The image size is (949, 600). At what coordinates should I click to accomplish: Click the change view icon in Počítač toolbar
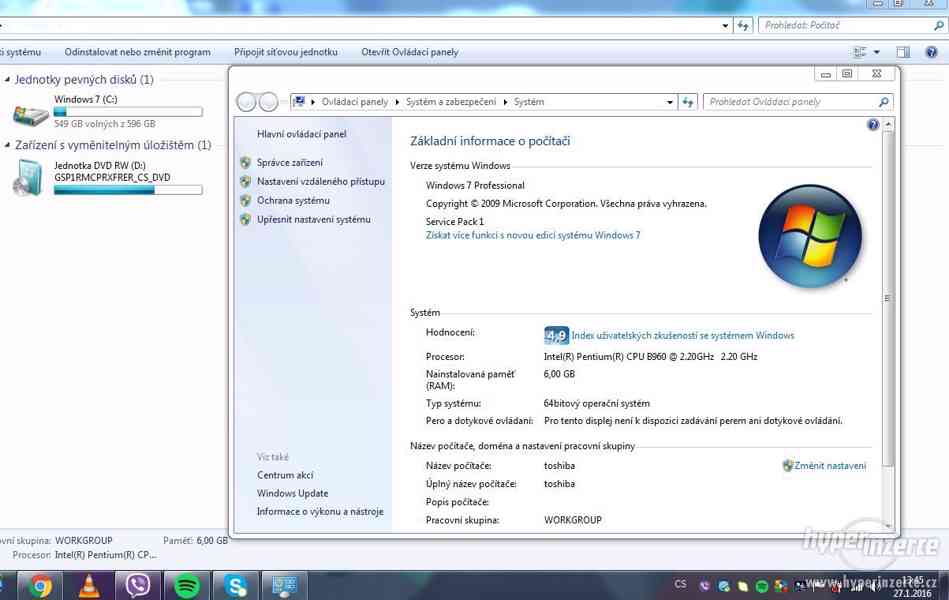click(x=859, y=52)
